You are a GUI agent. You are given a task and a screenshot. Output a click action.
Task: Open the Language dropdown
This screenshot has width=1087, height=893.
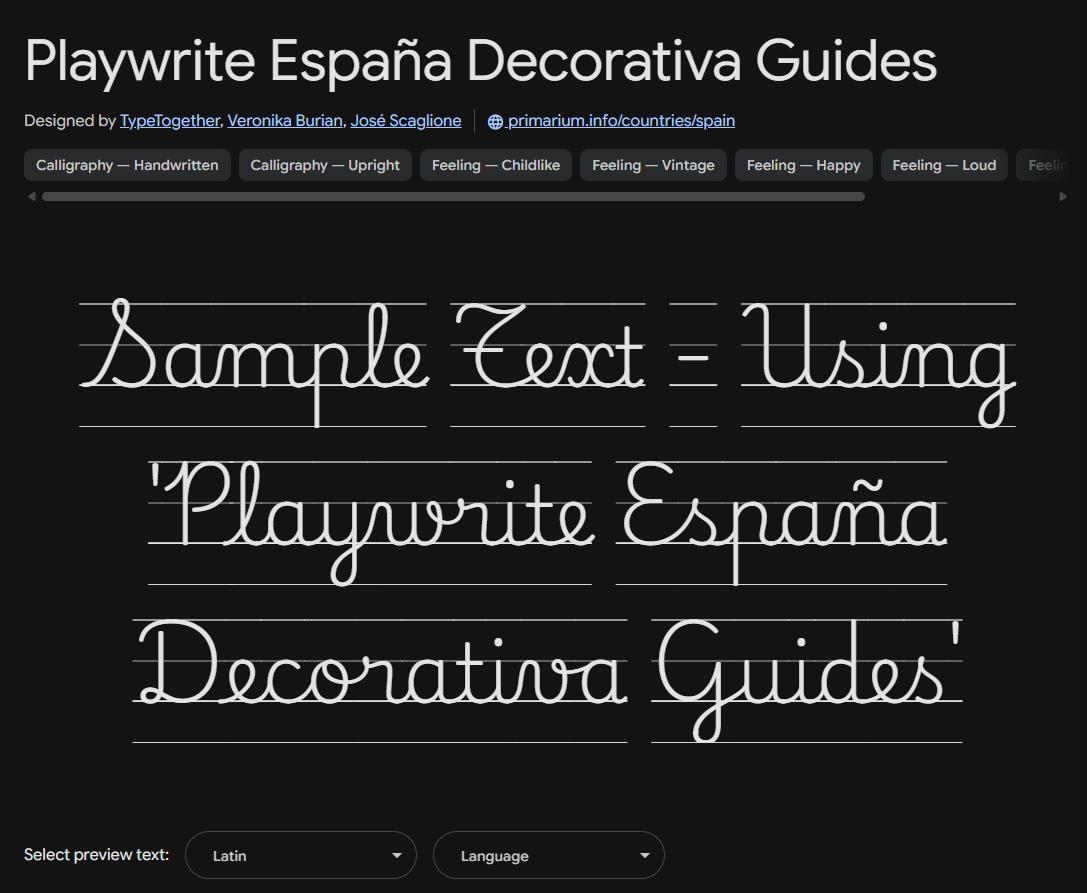tap(549, 855)
